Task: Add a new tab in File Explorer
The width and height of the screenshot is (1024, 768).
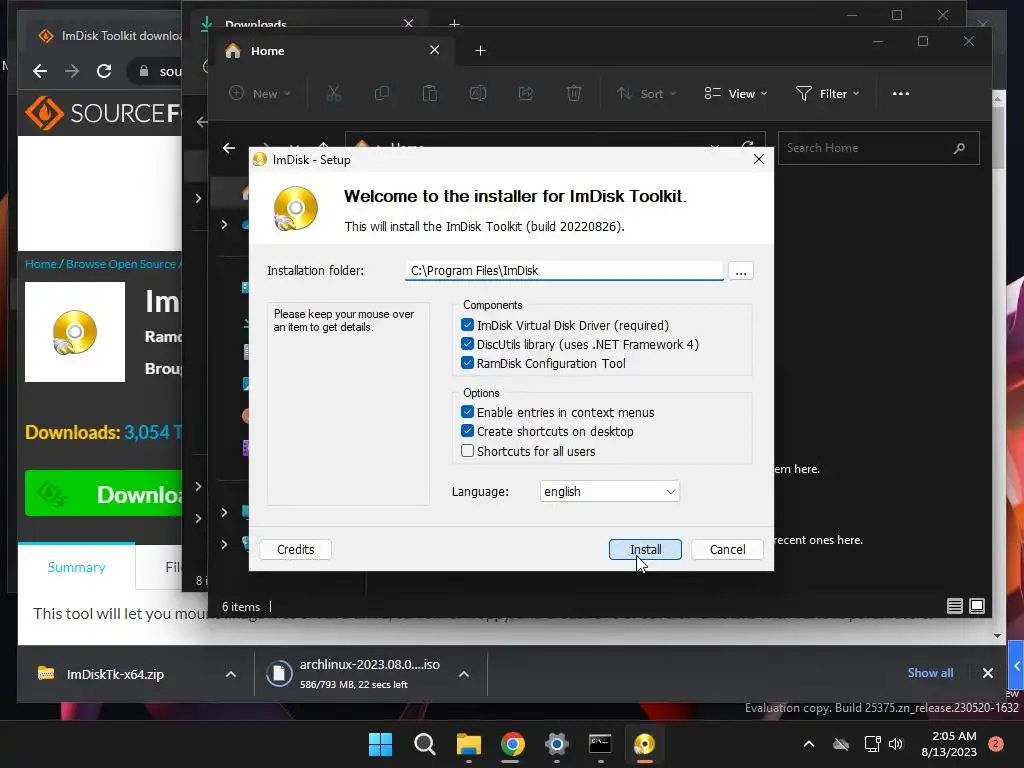Action: point(480,51)
